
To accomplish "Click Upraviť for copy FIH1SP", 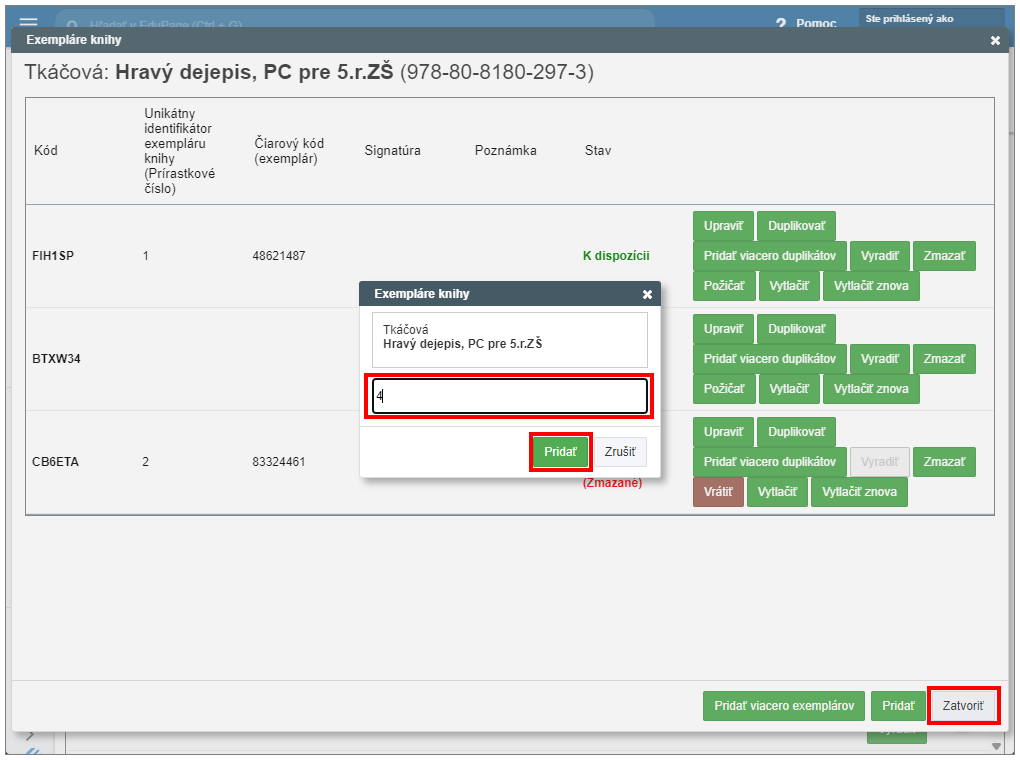I will click(722, 226).
